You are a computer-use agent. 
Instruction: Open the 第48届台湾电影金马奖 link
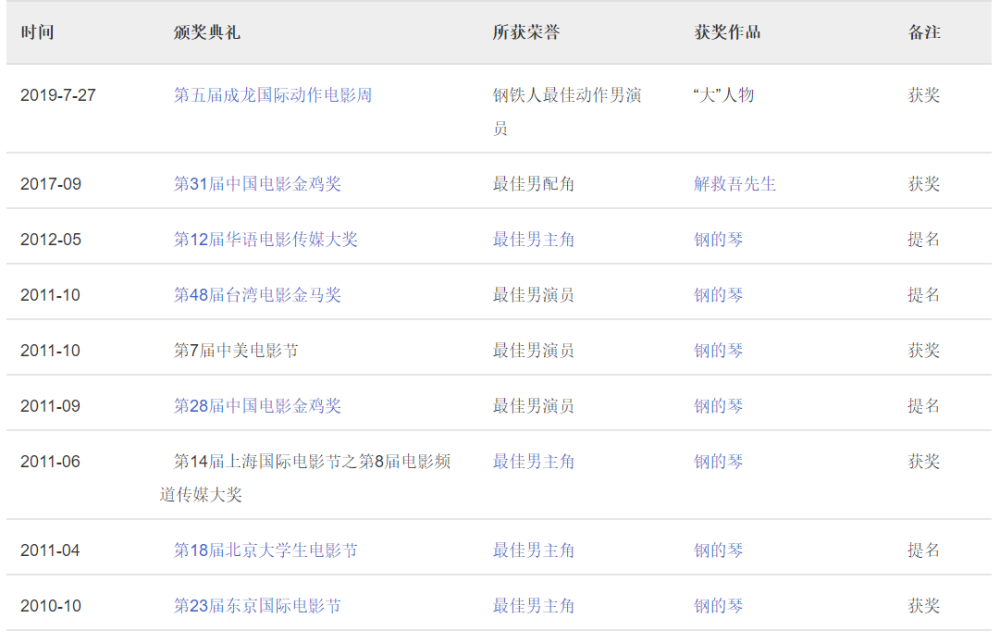point(257,295)
